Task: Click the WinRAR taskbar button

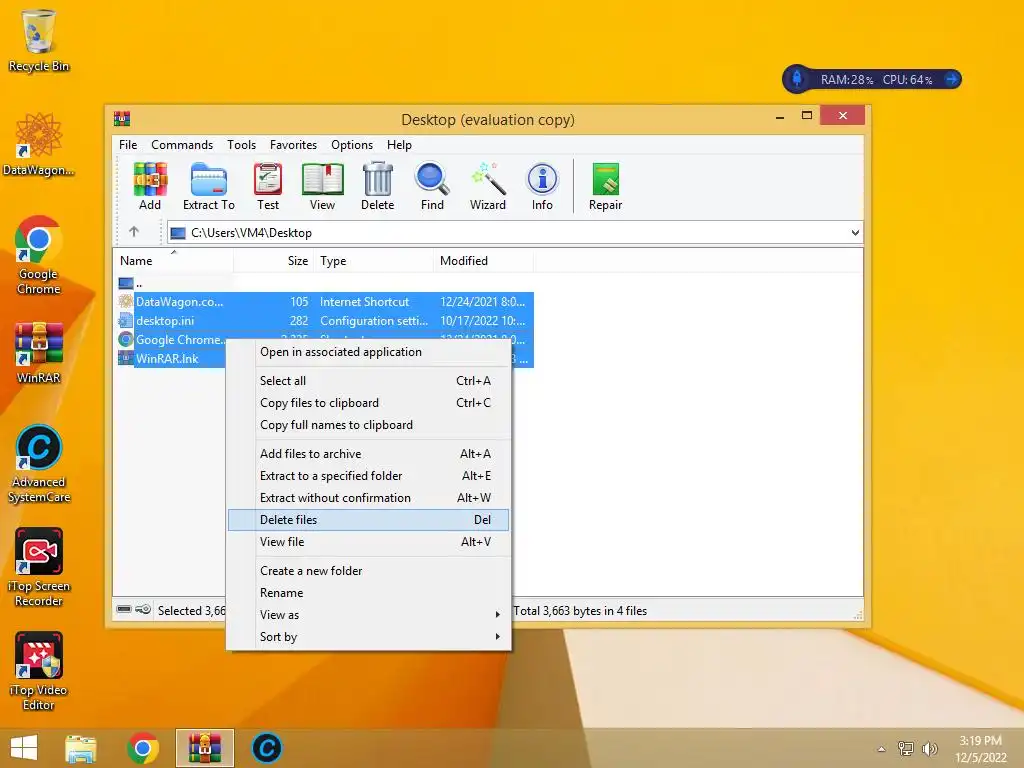Action: point(204,748)
